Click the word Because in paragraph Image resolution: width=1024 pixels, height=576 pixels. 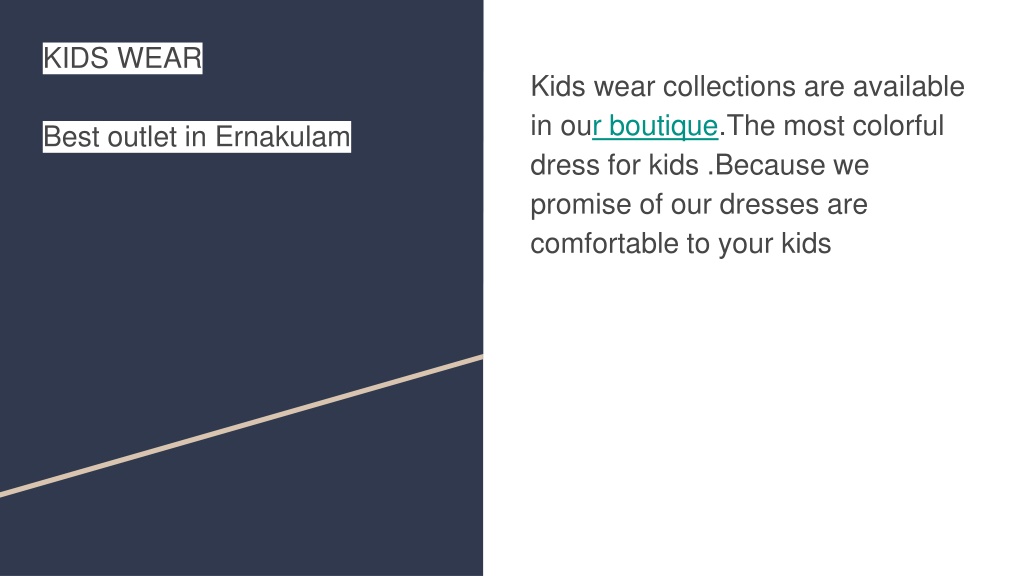(770, 165)
